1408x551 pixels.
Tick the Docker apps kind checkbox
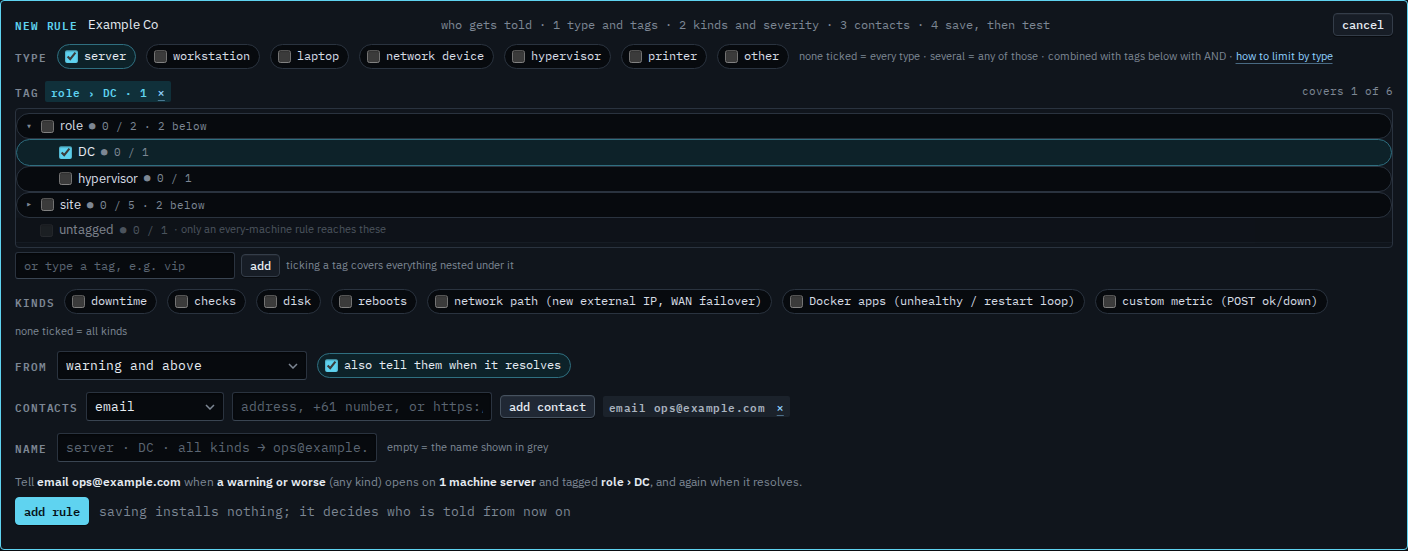[796, 301]
